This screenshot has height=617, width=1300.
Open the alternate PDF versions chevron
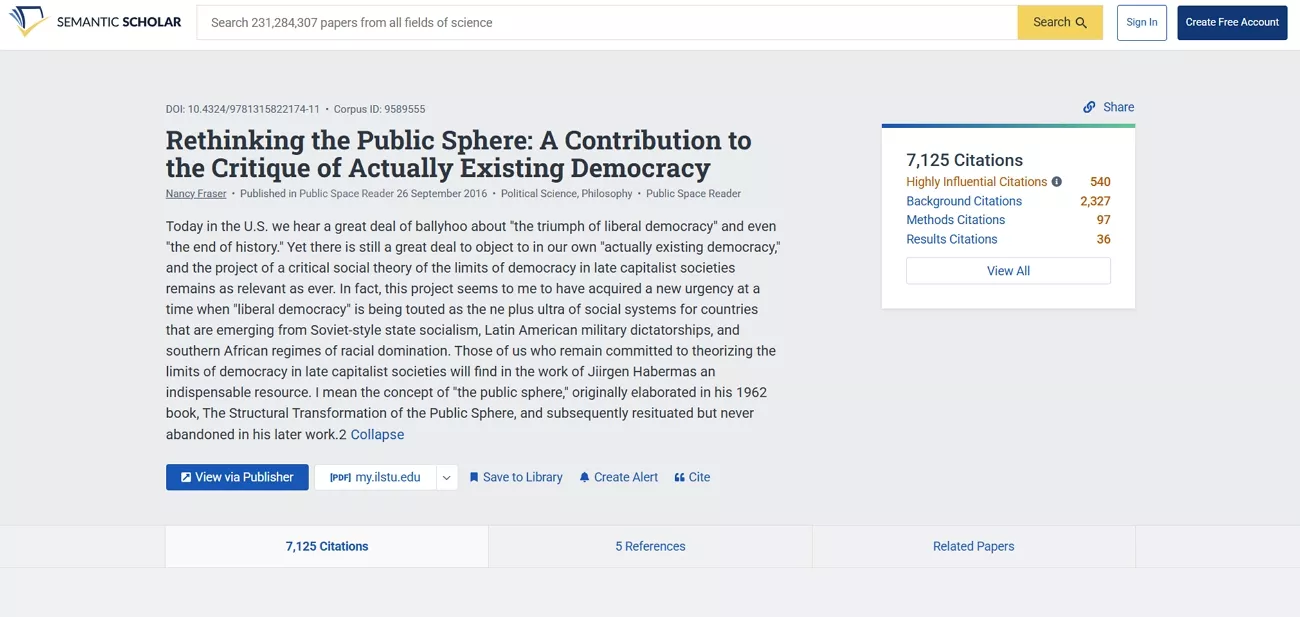tap(446, 477)
